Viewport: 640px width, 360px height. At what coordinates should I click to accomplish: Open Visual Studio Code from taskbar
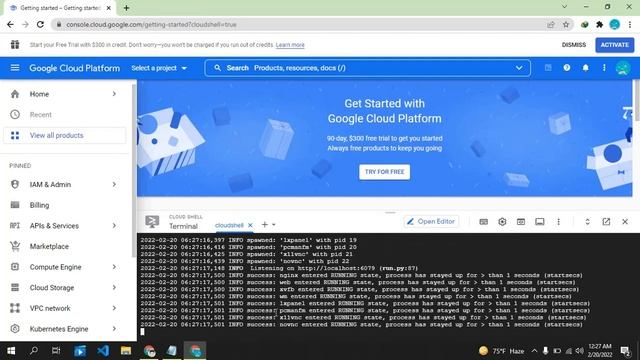(x=103, y=351)
